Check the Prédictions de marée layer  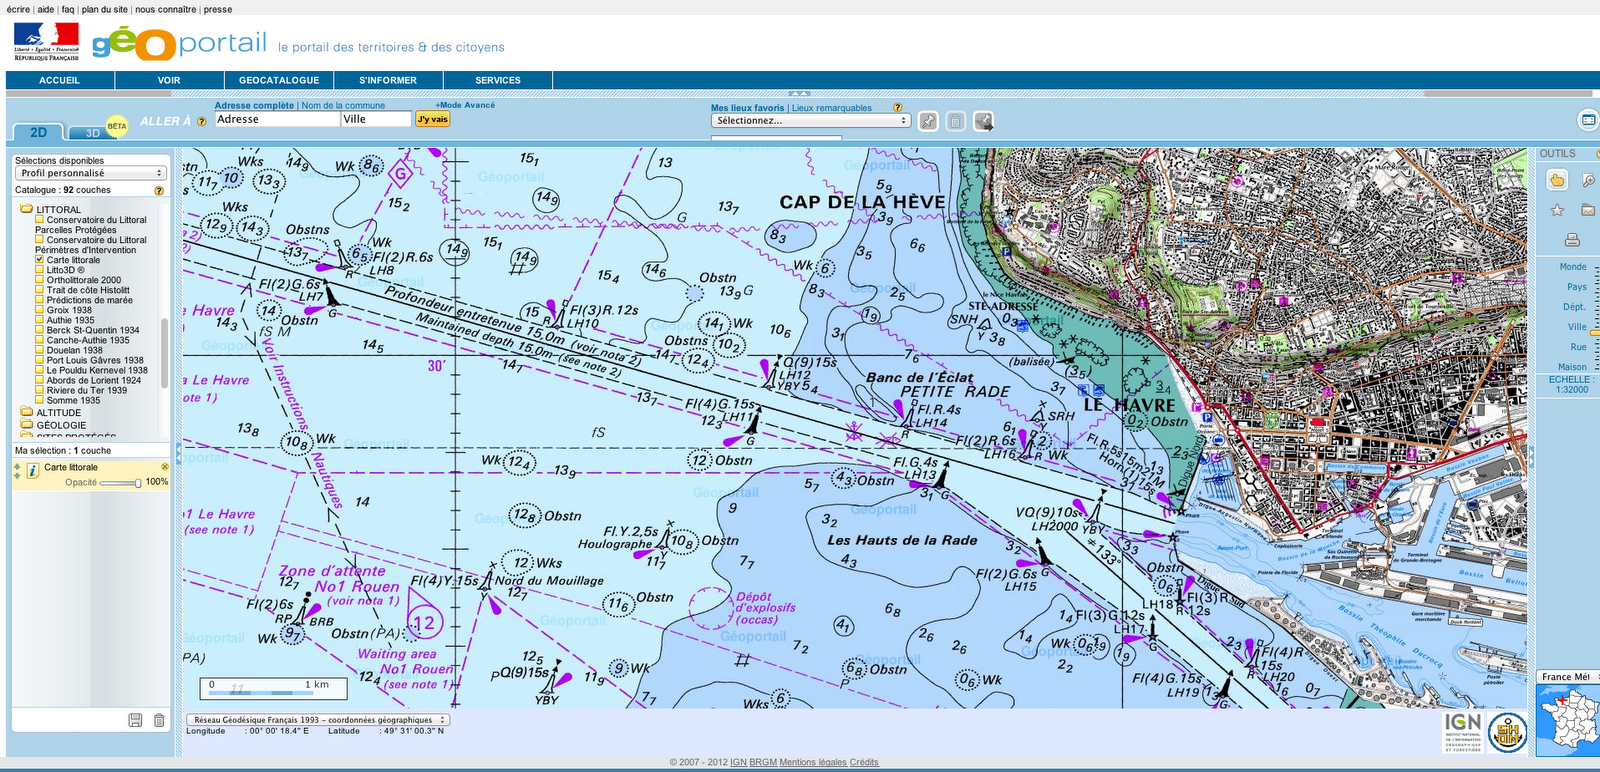40,300
